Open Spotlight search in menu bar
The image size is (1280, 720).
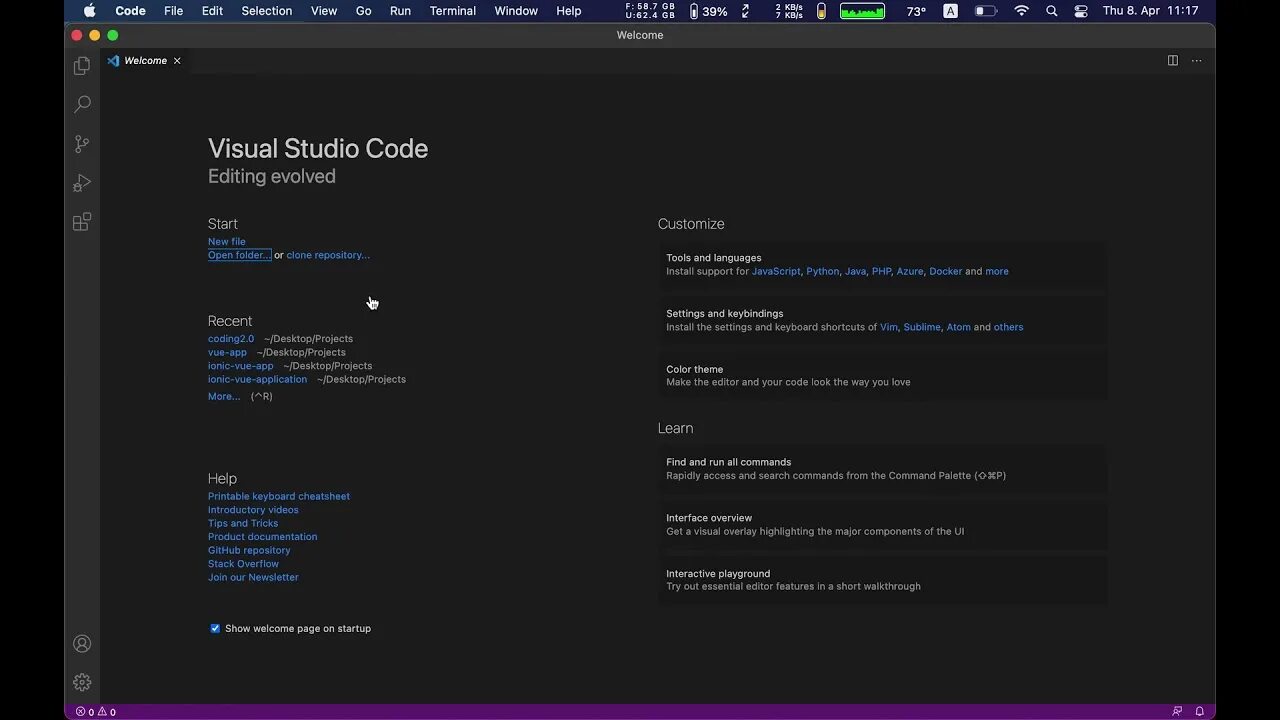pyautogui.click(x=1051, y=11)
